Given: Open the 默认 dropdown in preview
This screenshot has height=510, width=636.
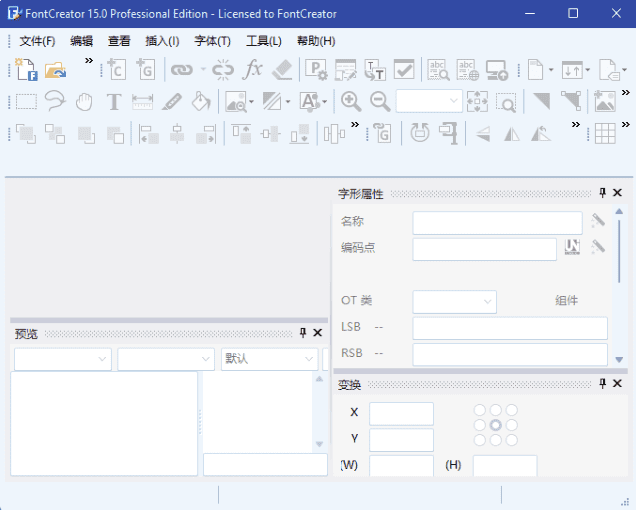Looking at the screenshot, I should pos(269,359).
